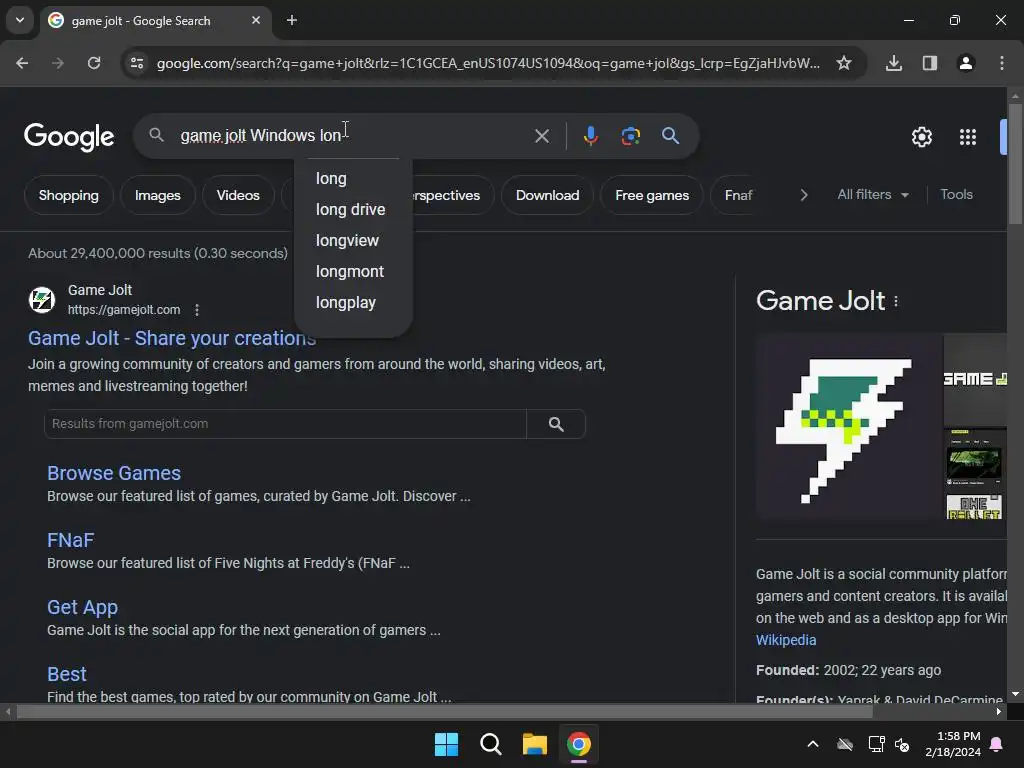Viewport: 1024px width, 768px height.
Task: Close the game jolt Google Search tab
Action: click(256, 20)
